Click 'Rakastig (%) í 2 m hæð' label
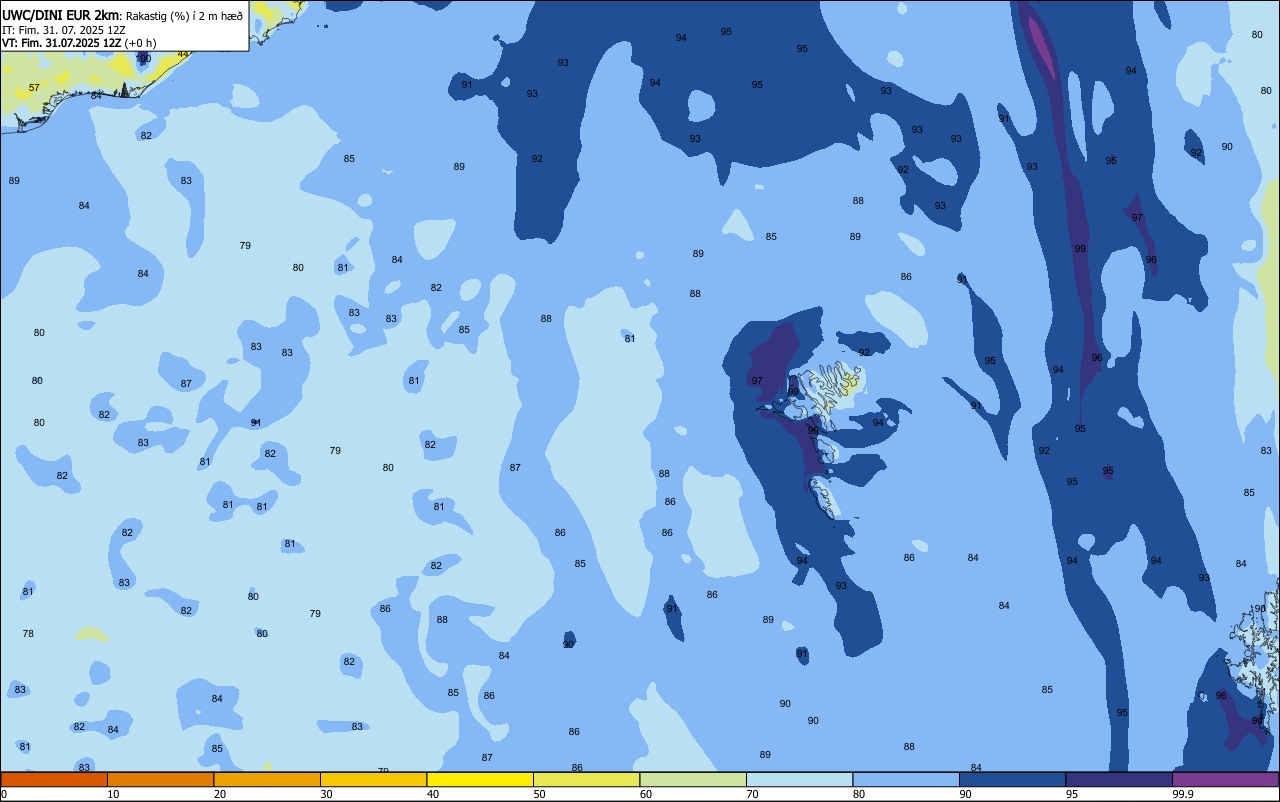The image size is (1280, 802). click(184, 15)
